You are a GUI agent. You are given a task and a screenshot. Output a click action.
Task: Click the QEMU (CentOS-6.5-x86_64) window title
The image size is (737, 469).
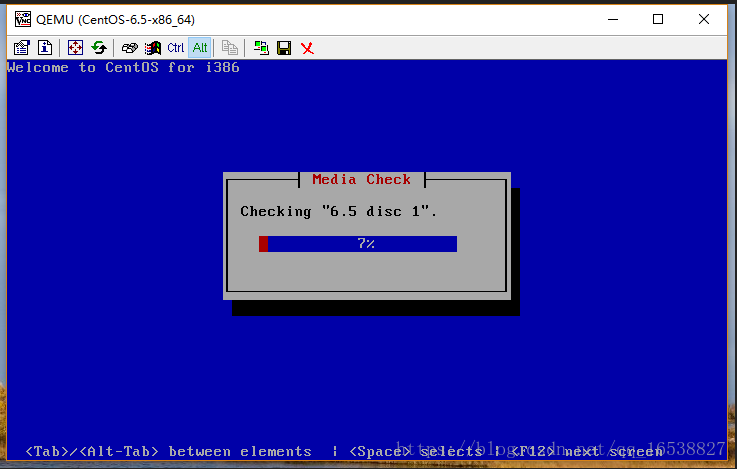coord(116,20)
